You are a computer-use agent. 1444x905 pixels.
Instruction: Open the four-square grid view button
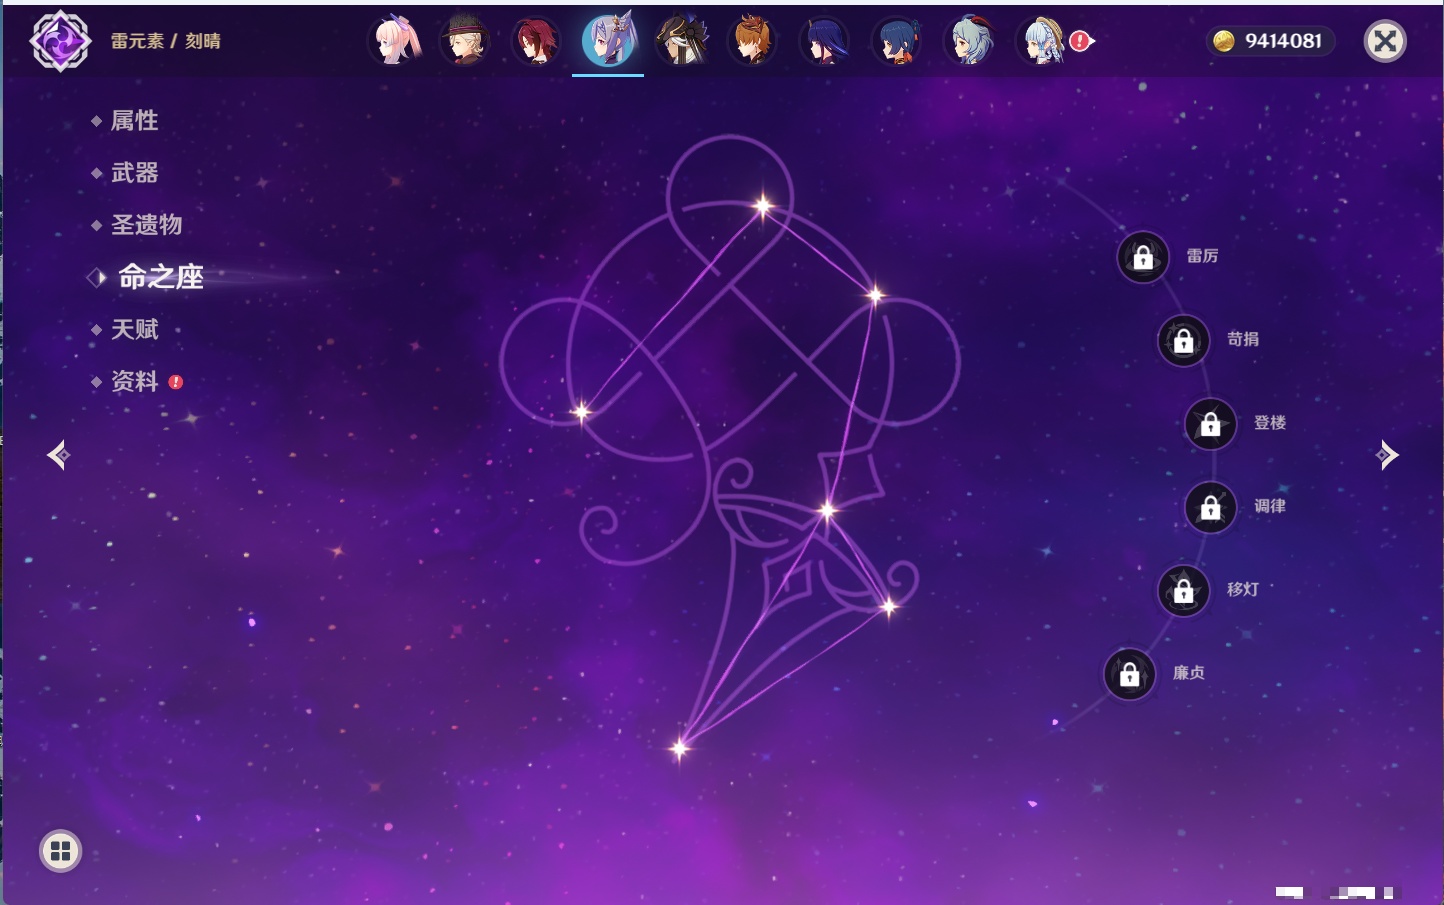tap(60, 851)
